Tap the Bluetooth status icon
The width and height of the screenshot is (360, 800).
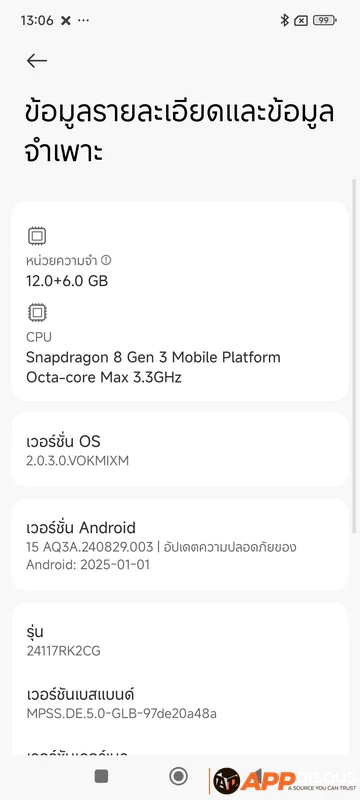[x=285, y=20]
